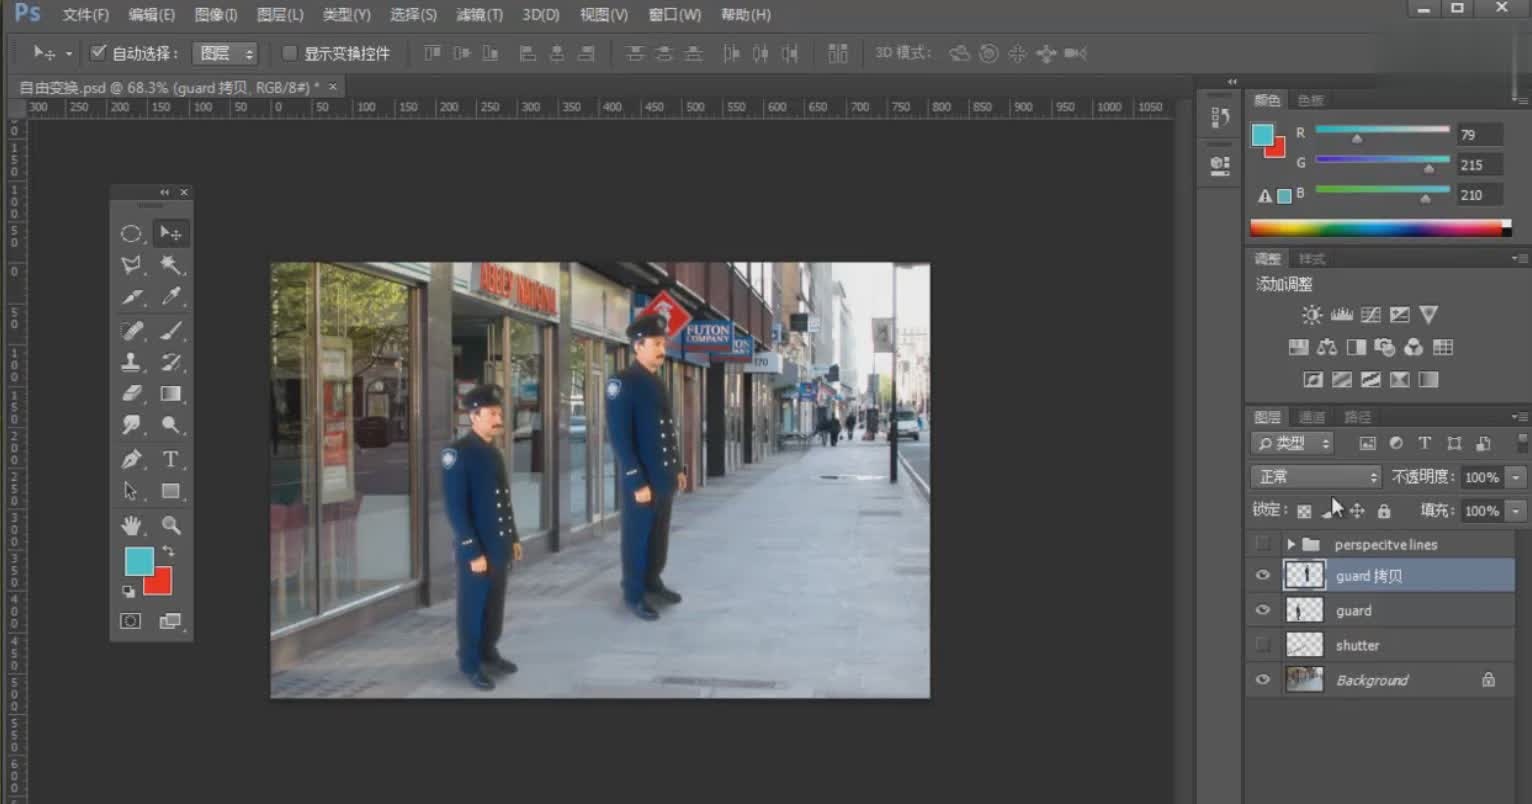The image size is (1532, 804).
Task: Select the Brush tool
Action: (x=171, y=330)
